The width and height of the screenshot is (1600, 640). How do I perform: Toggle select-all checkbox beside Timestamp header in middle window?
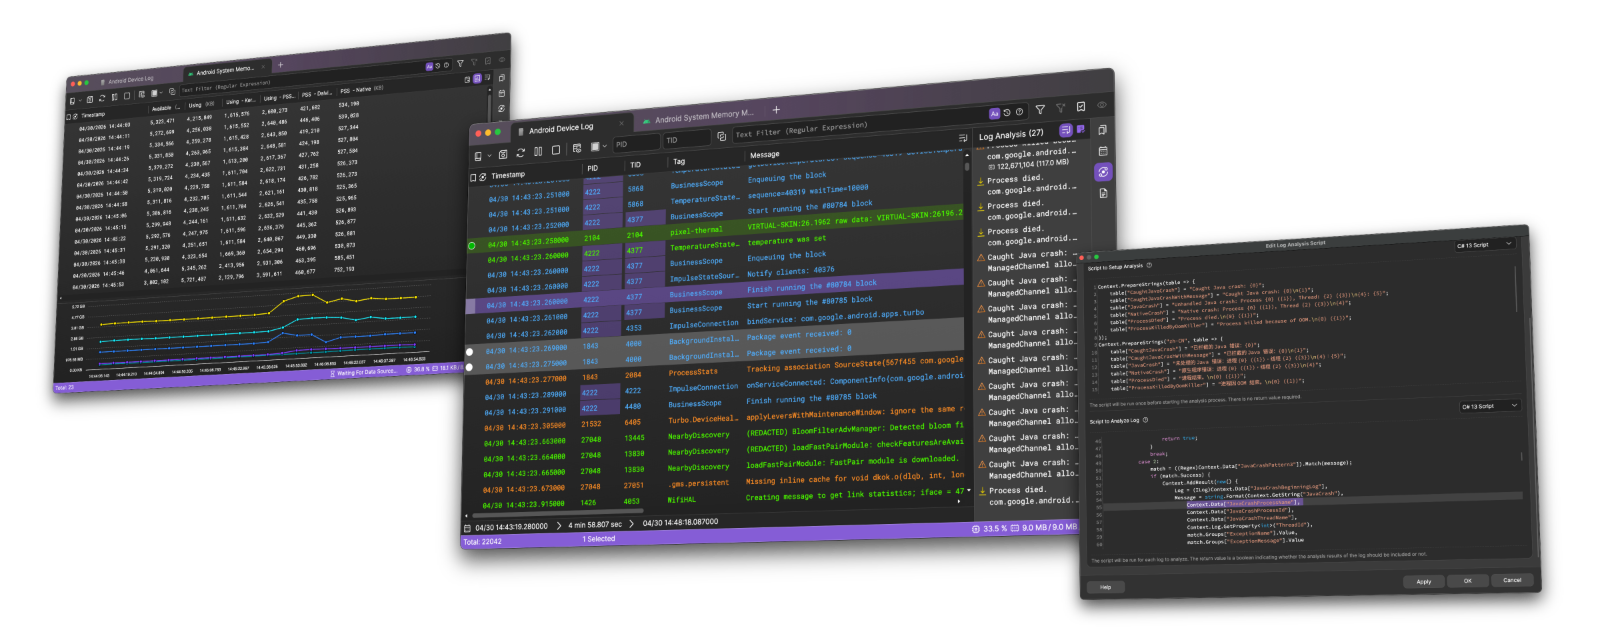click(x=473, y=178)
